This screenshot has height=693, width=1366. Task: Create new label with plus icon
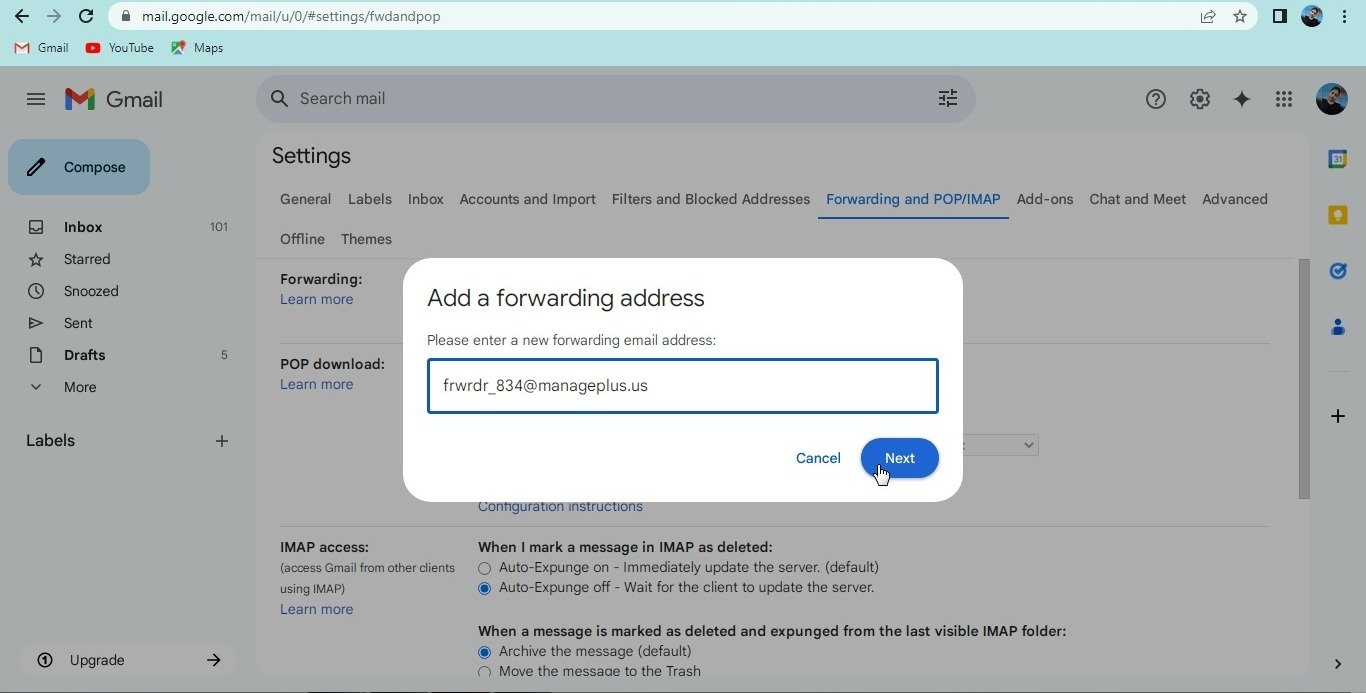tap(222, 441)
